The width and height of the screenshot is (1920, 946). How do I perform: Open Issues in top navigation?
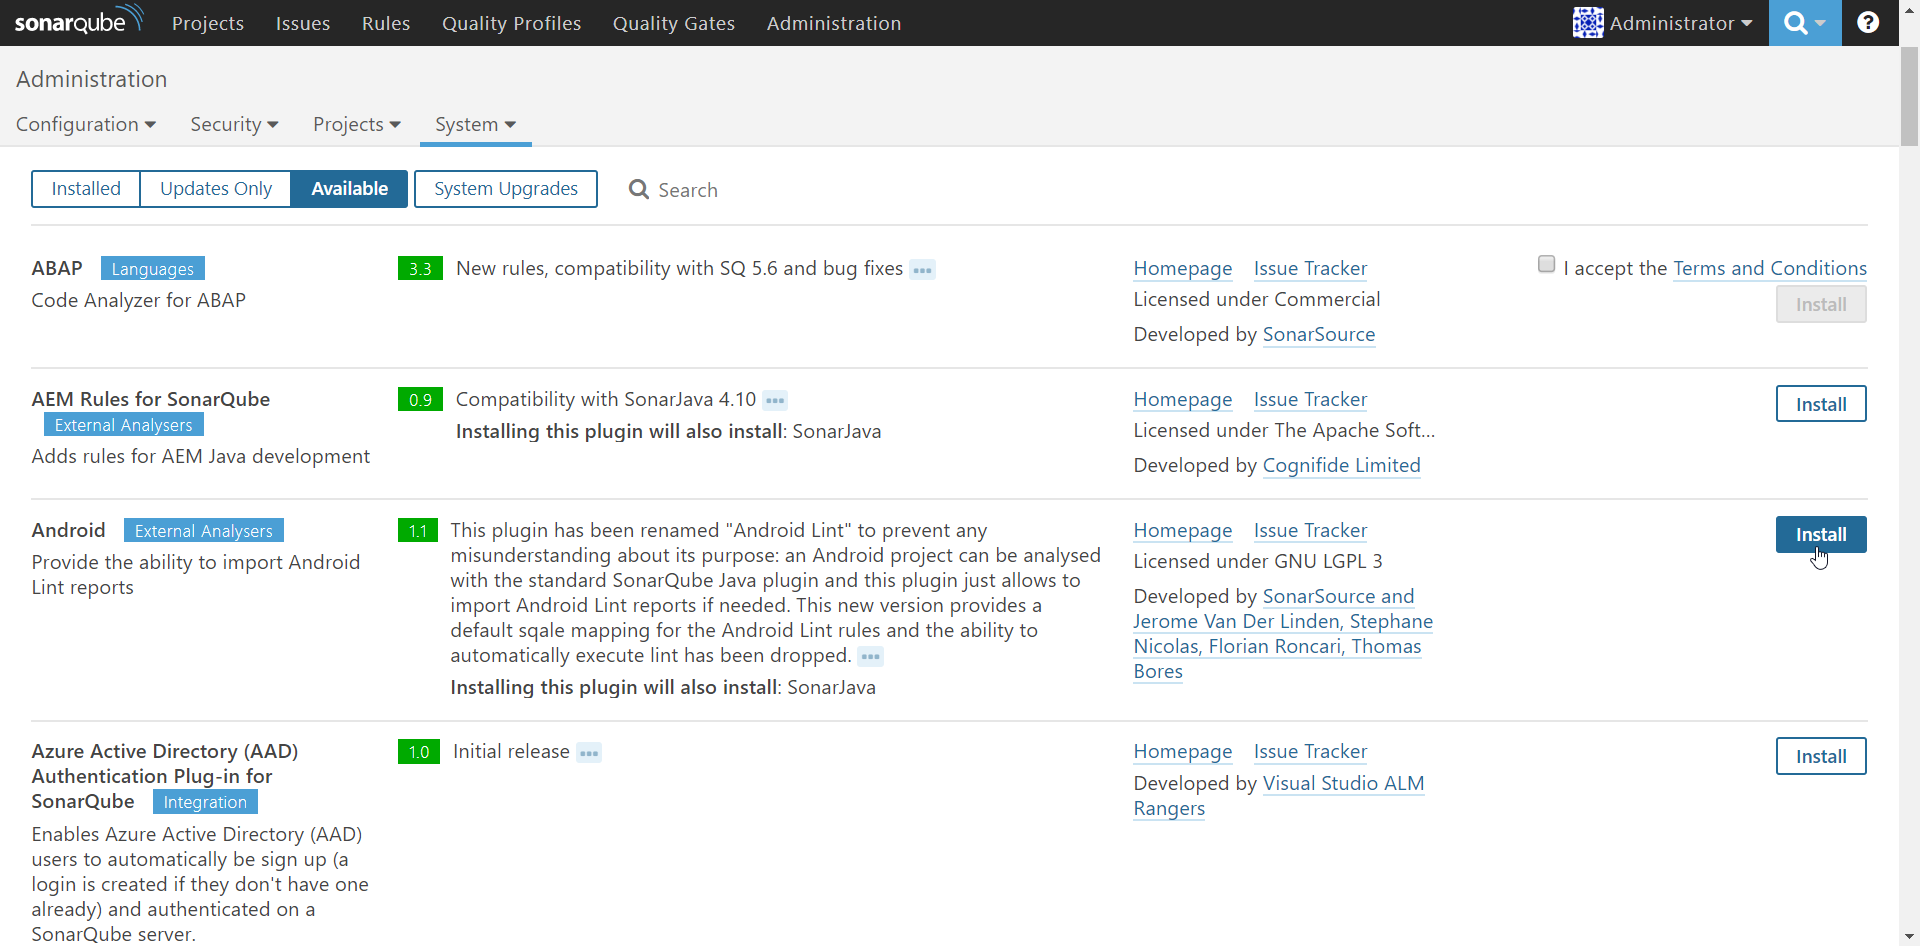tap(303, 23)
